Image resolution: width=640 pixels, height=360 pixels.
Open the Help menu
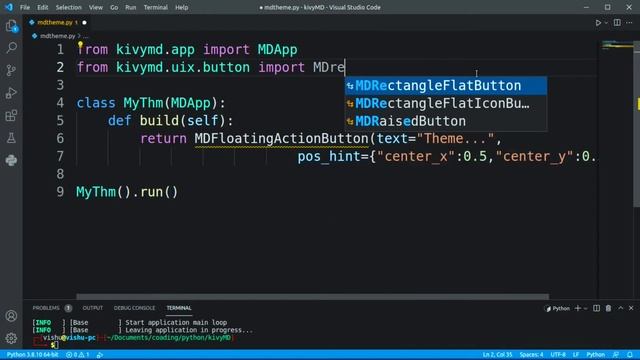[x=182, y=7]
